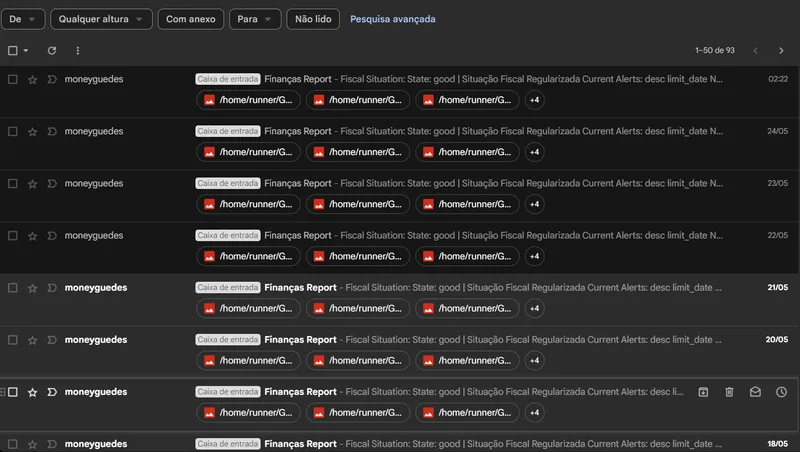The width and height of the screenshot is (800, 452).
Task: Open the De sender filter dropdown
Action: 22,19
